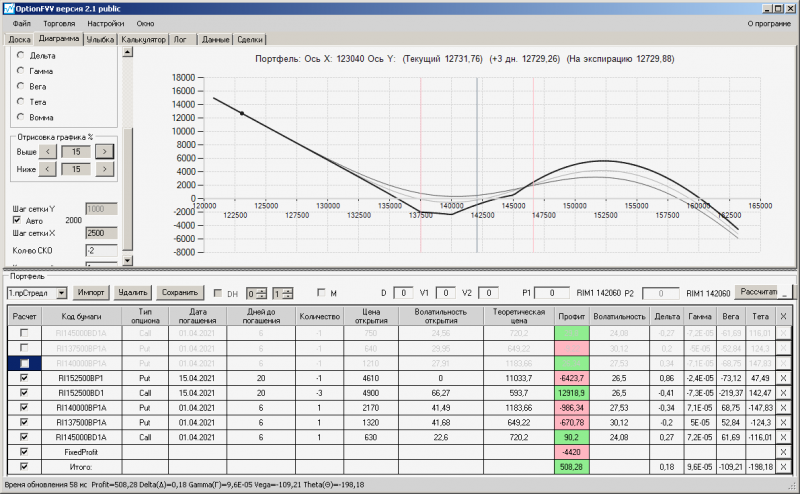The image size is (800, 494).
Task: Click the black marker point on the chart curve
Action: (x=242, y=113)
